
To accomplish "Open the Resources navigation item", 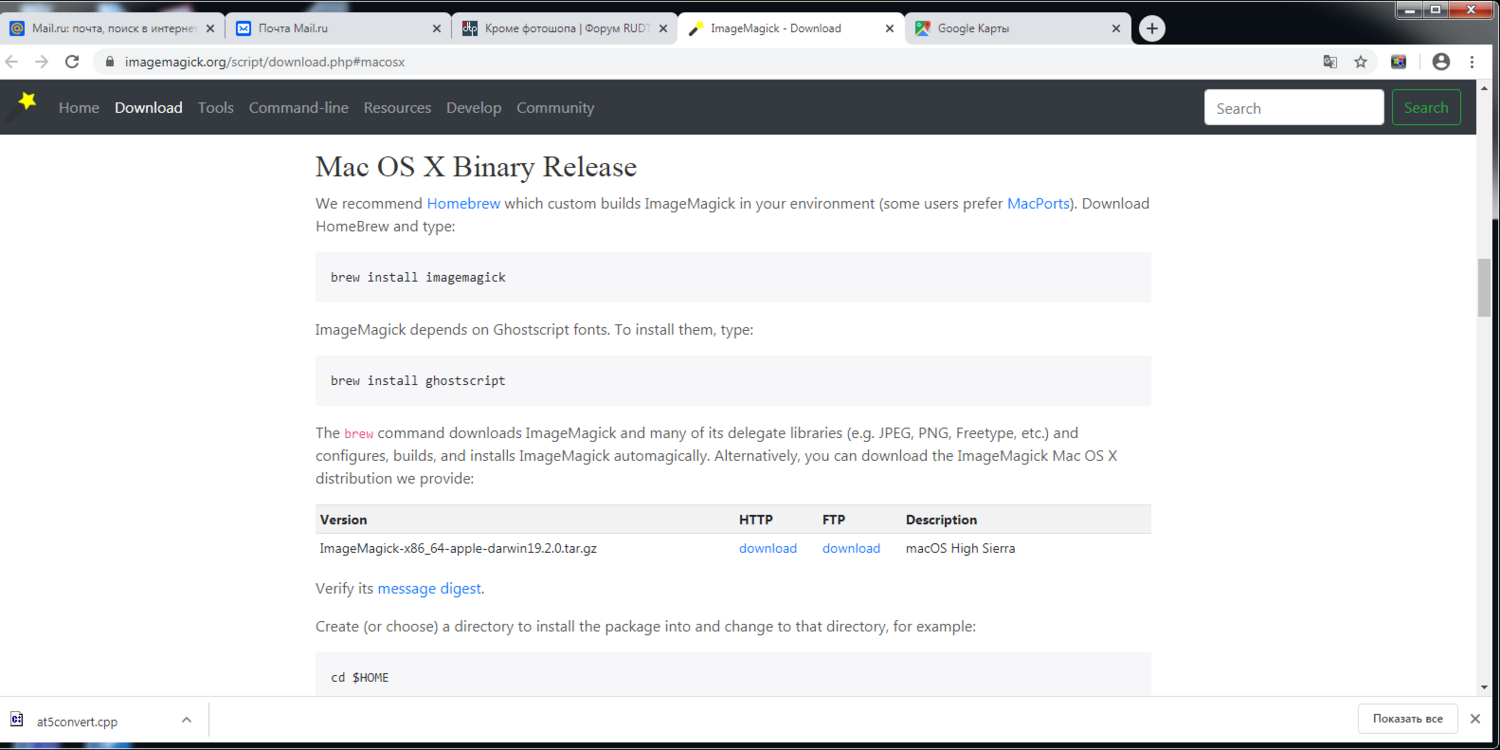I will point(397,108).
